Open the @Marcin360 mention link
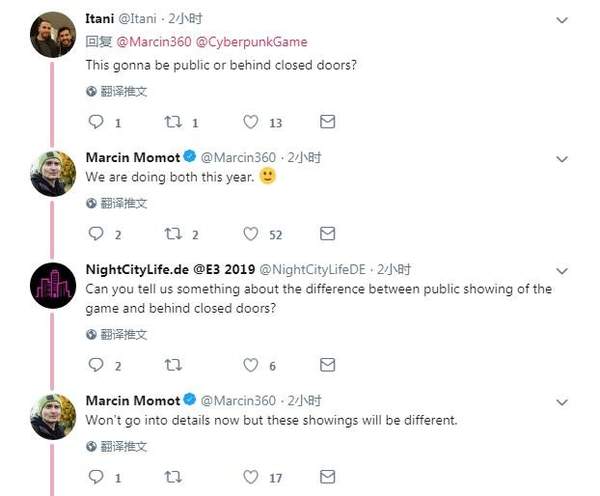The image size is (600, 496). pos(153,42)
